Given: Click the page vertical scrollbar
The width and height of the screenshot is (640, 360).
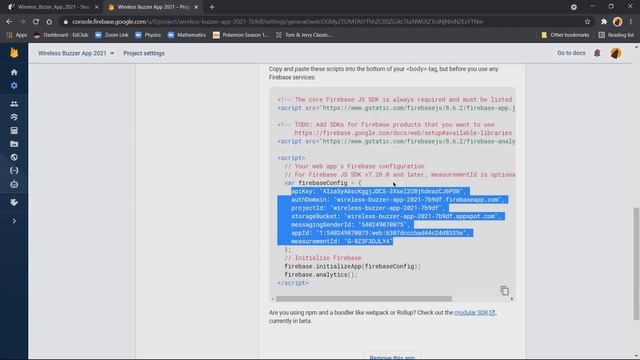Looking at the screenshot, I should pos(636,264).
